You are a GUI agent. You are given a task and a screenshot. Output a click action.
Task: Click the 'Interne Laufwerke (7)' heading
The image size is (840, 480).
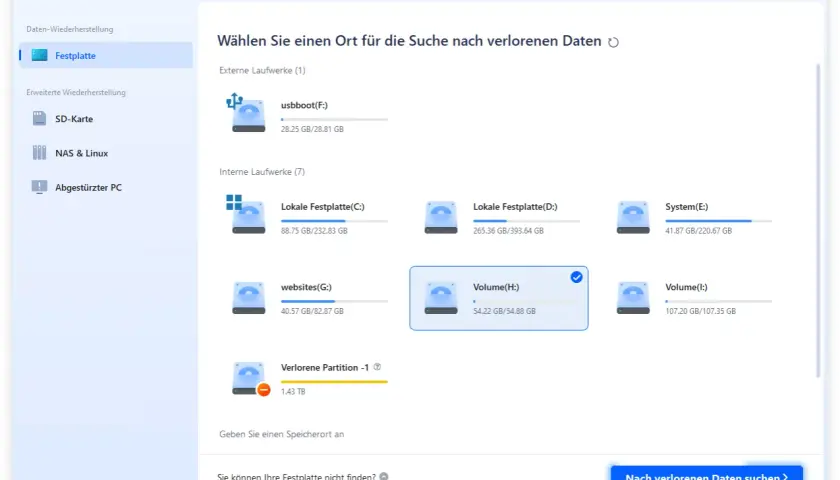[262, 171]
